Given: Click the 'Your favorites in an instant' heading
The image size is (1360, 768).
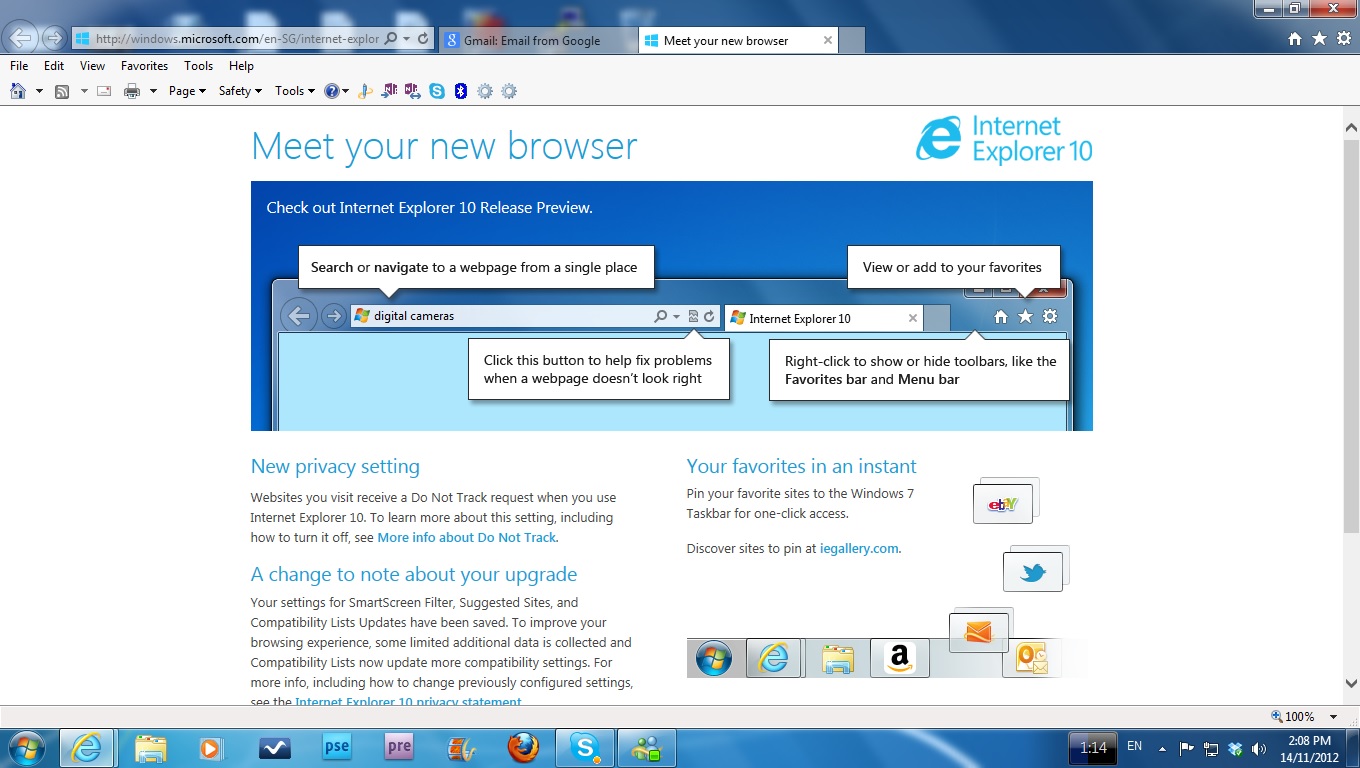Looking at the screenshot, I should click(801, 466).
